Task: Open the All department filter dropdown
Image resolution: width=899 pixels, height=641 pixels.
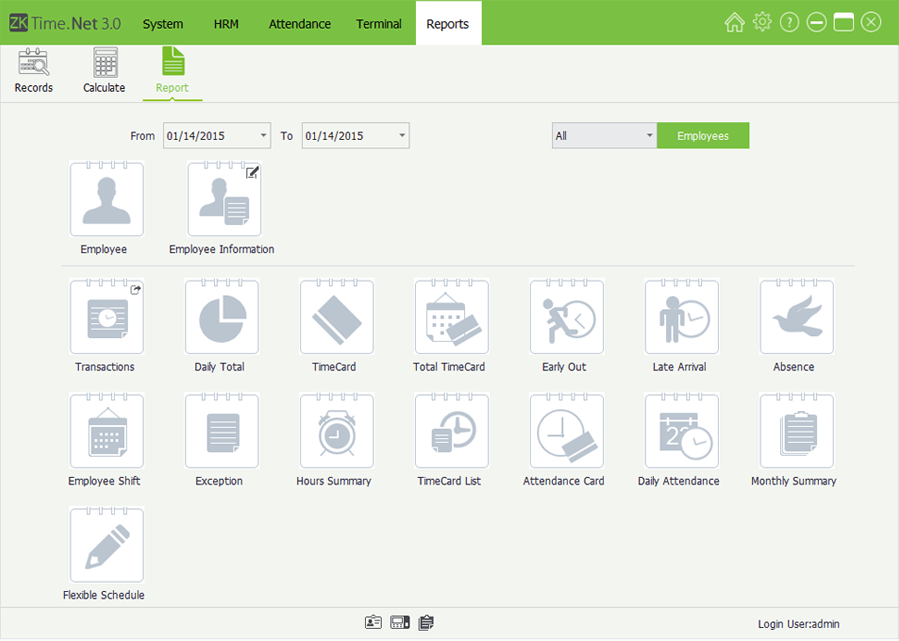Action: (648, 136)
